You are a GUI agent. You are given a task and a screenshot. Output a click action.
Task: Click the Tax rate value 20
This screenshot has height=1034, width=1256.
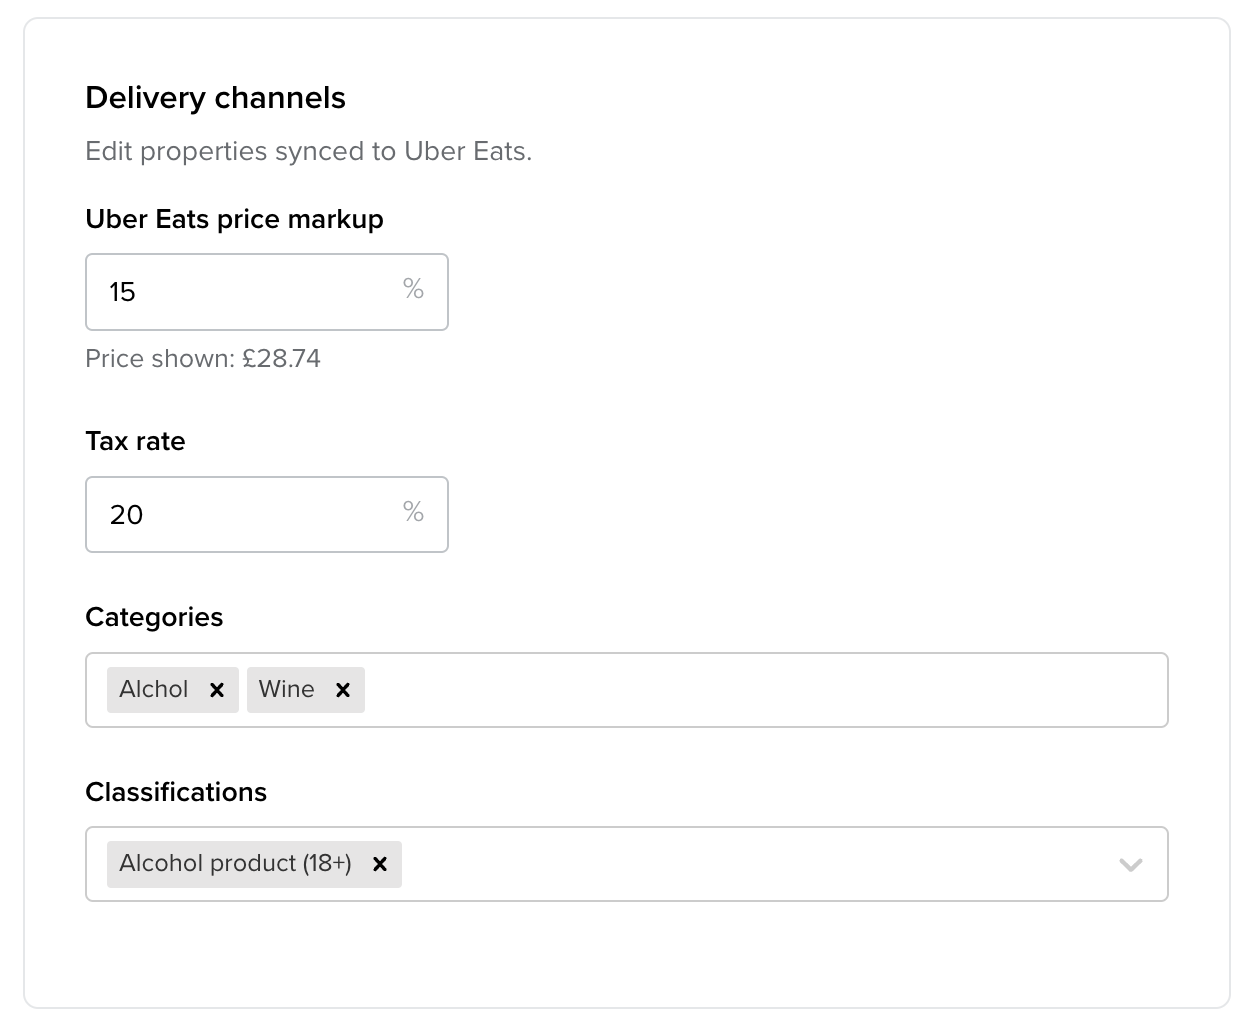127,515
